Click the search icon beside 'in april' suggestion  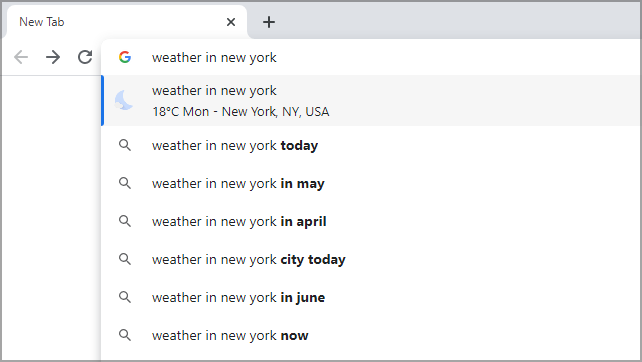coord(125,221)
